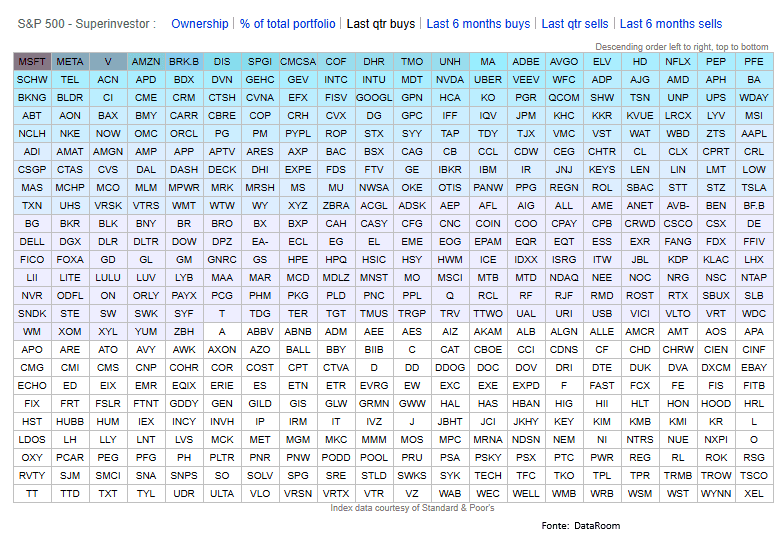Open the PYPL ticker cell

coord(298,134)
